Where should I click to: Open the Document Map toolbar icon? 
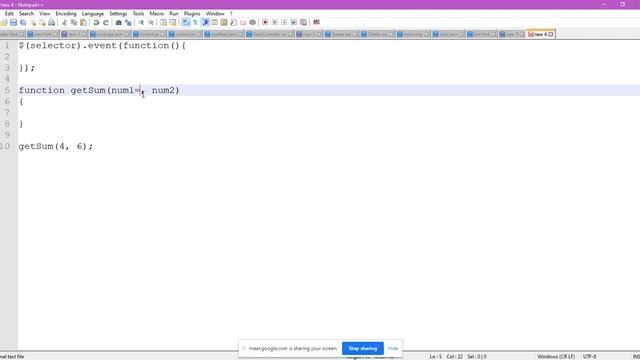(x=224, y=22)
